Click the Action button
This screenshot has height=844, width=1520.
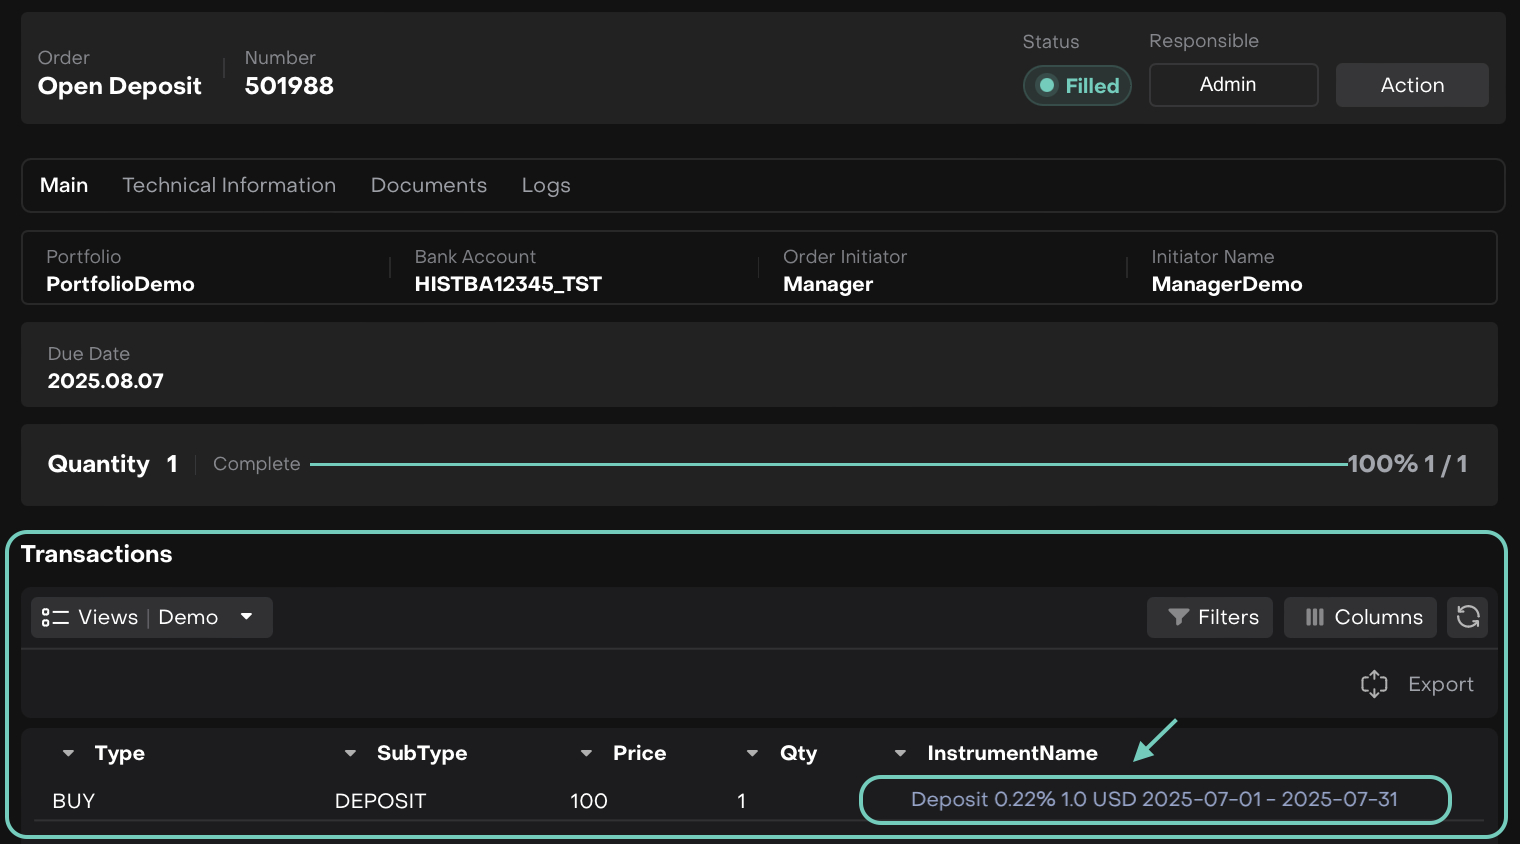(1411, 85)
